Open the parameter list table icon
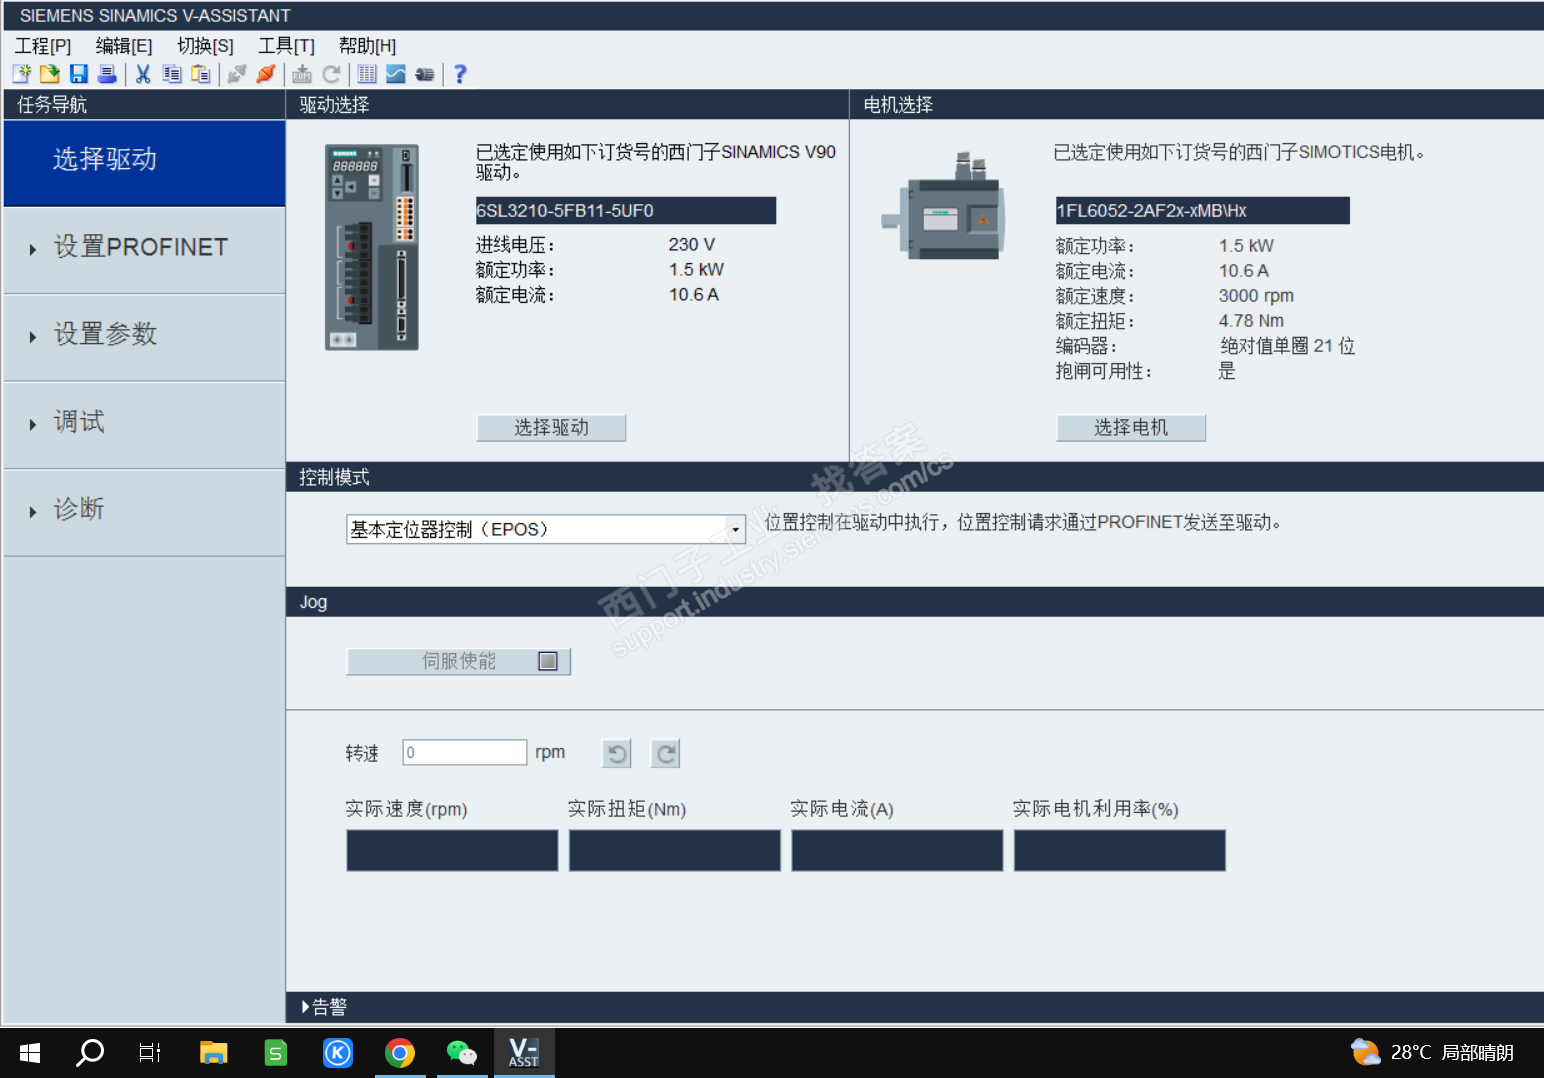The image size is (1544, 1078). [367, 74]
